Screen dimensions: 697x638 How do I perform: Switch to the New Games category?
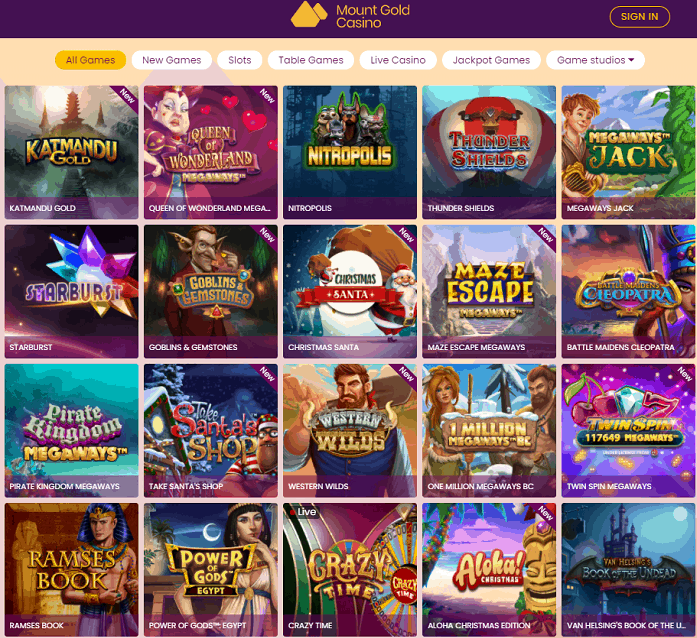(172, 60)
